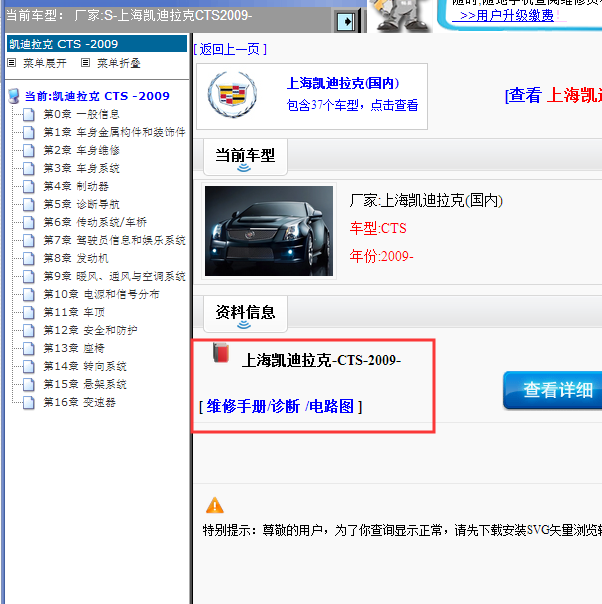
Task: Open chapter 第13章 座椅
Action: point(74,348)
